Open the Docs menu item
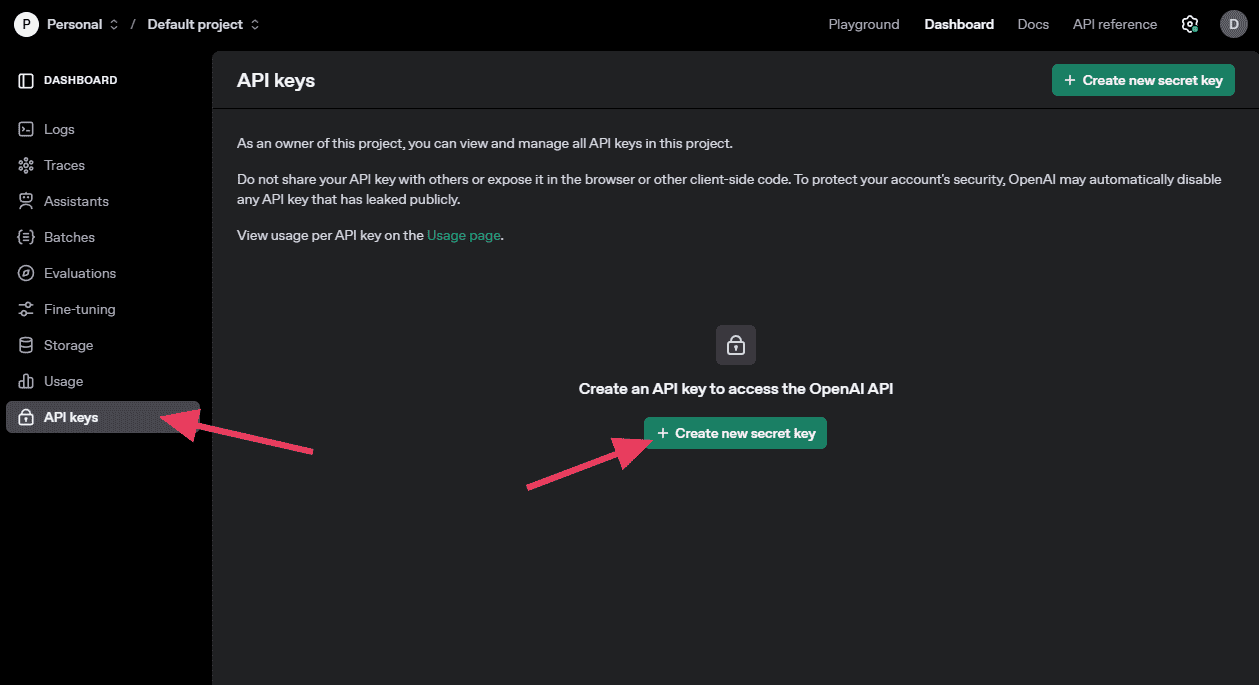Image resolution: width=1259 pixels, height=685 pixels. tap(1032, 23)
